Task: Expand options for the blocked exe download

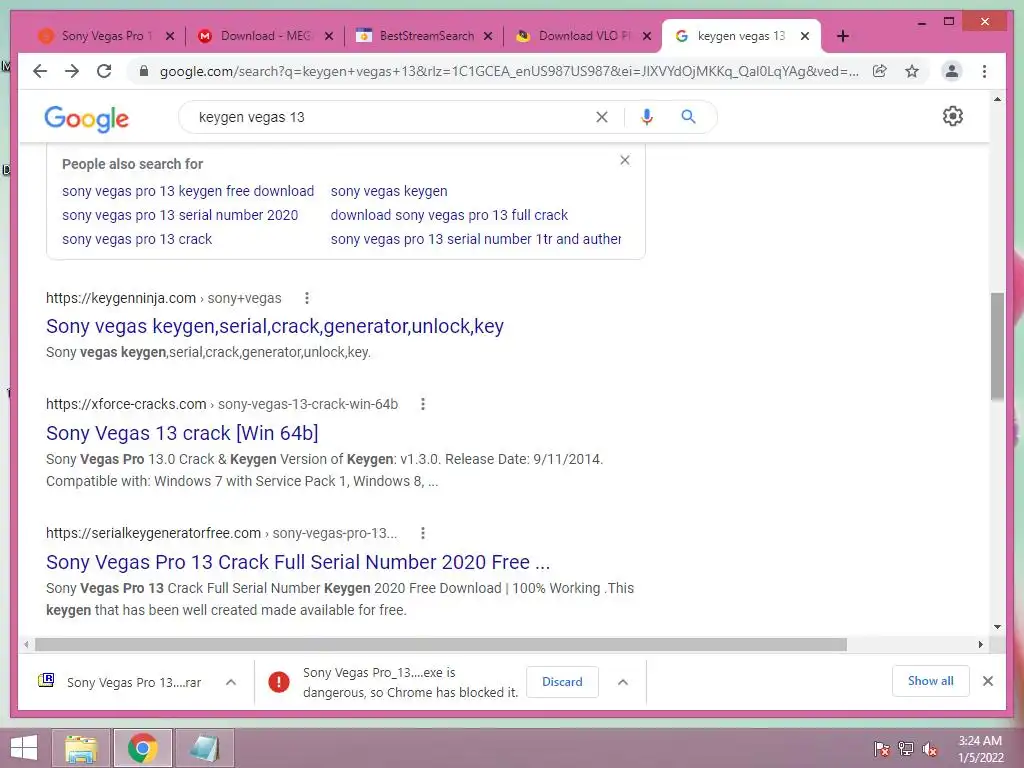Action: point(622,682)
